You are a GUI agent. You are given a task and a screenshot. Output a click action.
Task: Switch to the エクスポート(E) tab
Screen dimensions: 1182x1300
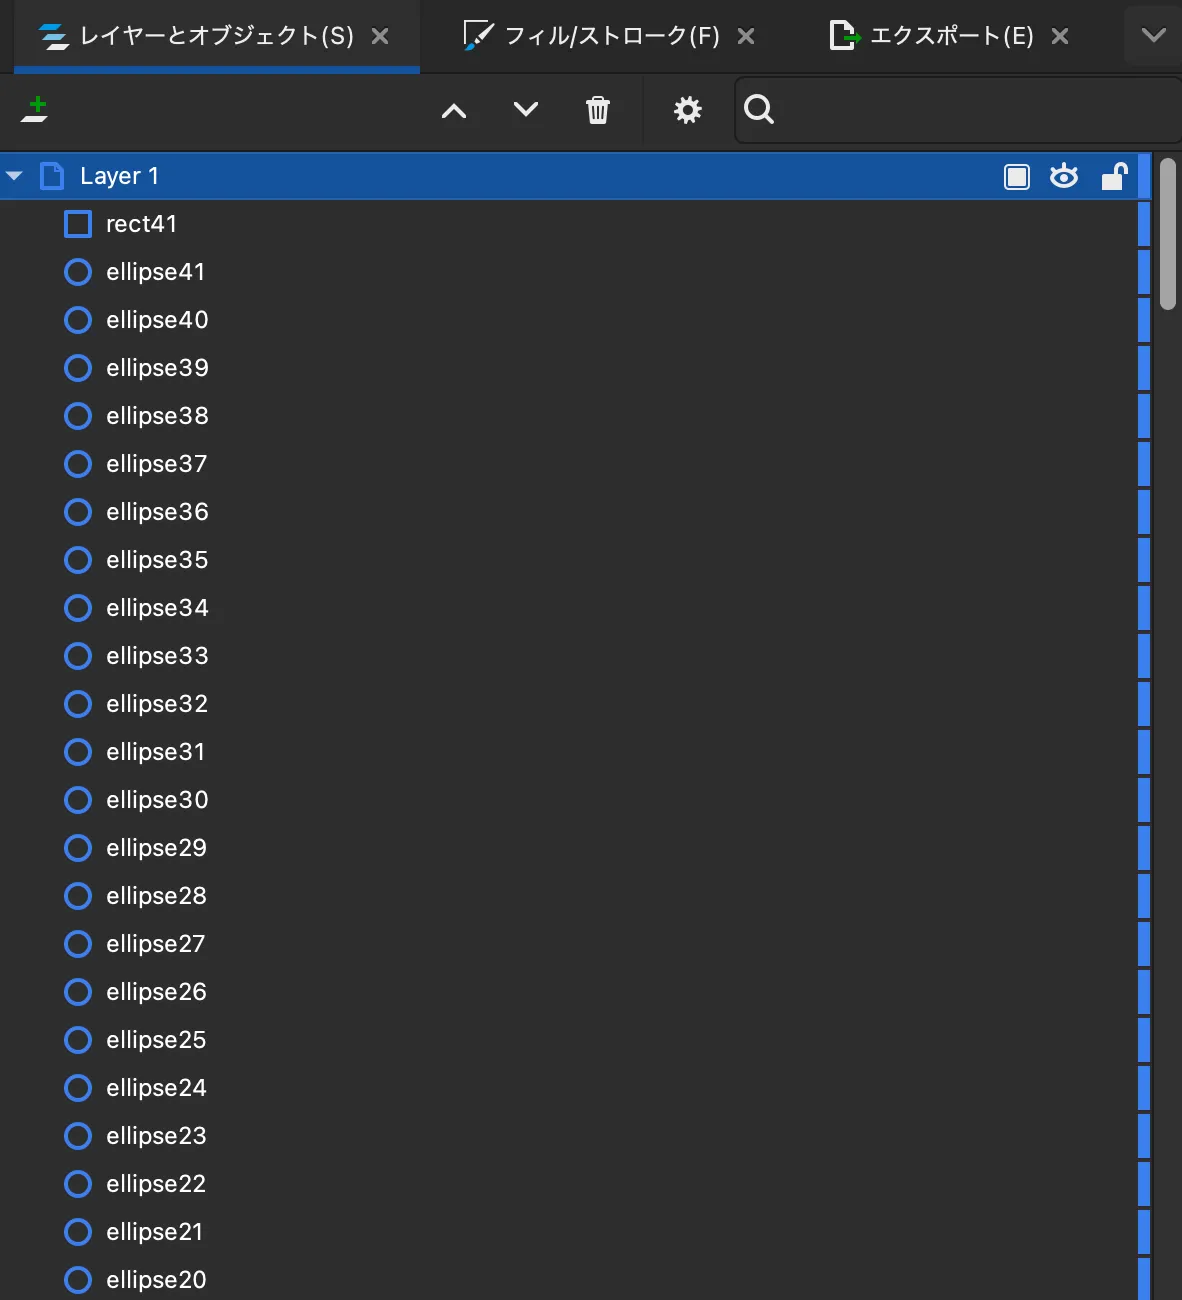point(951,36)
